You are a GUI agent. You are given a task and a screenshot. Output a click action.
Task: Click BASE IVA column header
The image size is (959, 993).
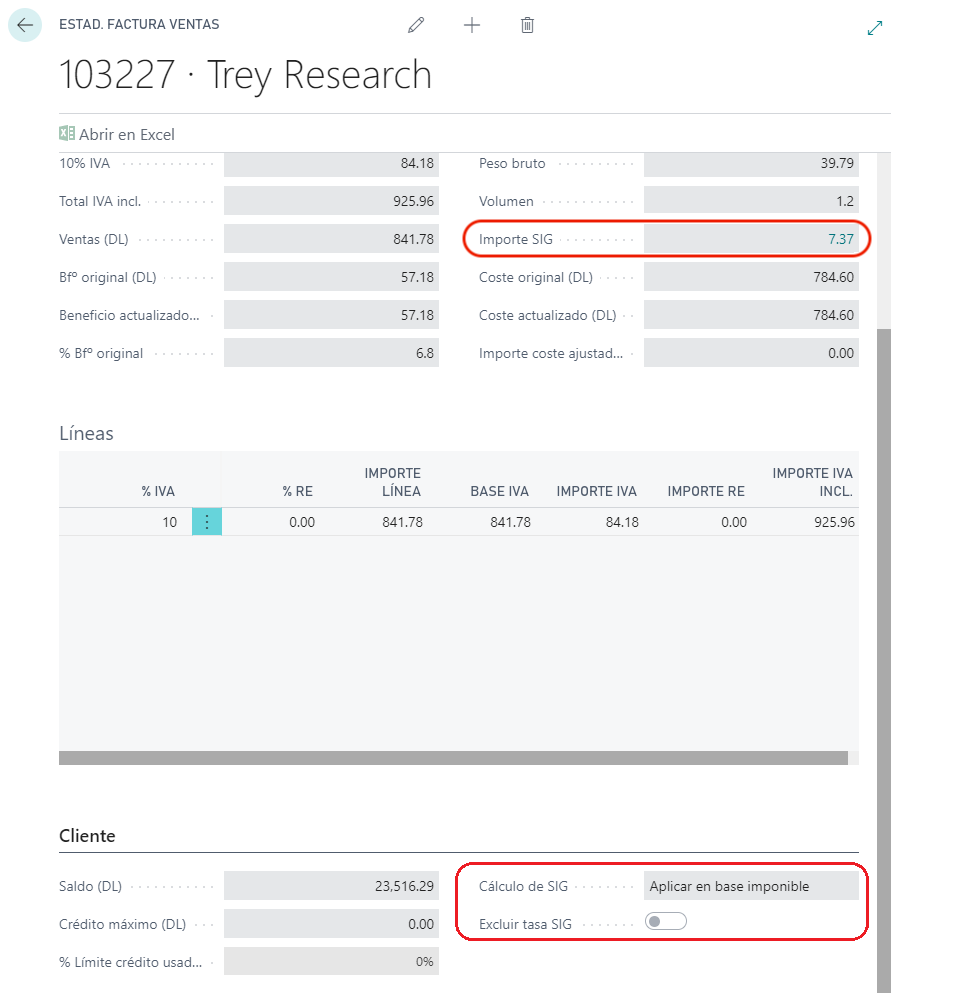pos(499,491)
